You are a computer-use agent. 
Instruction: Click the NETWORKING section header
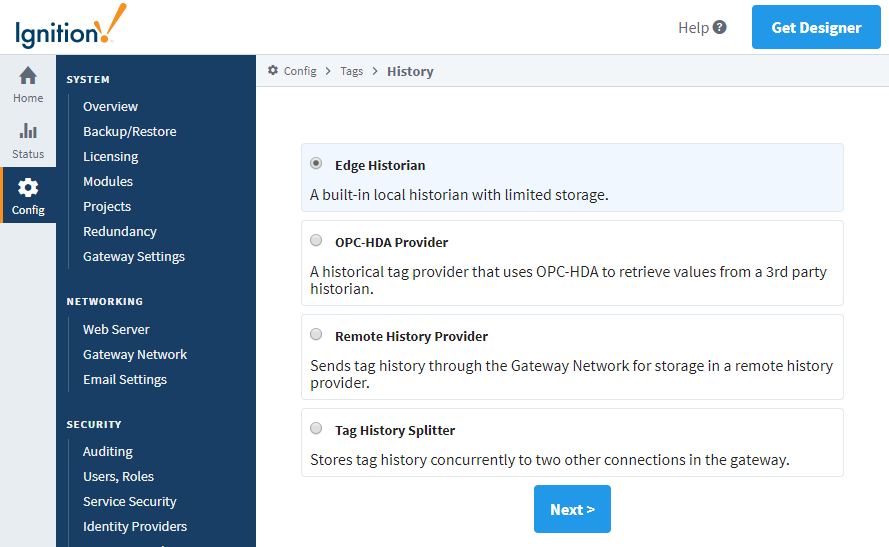pyautogui.click(x=105, y=302)
